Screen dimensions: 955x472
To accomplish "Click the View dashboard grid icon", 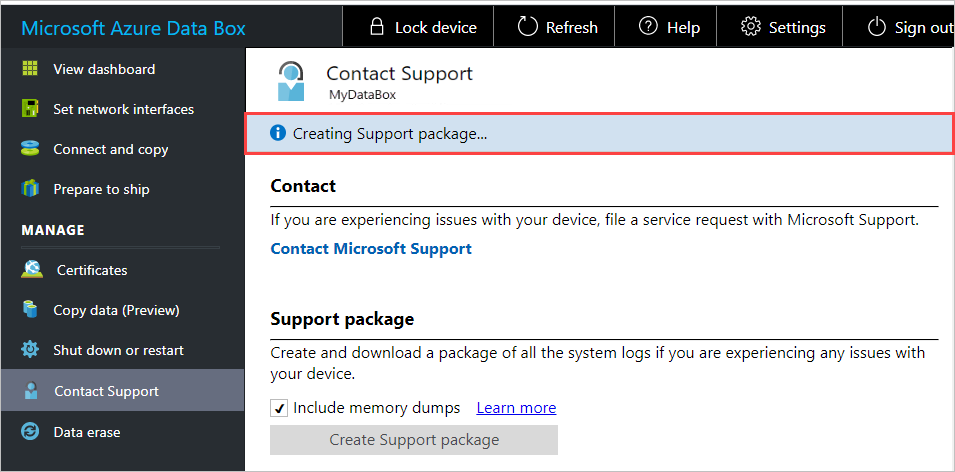I will point(31,69).
